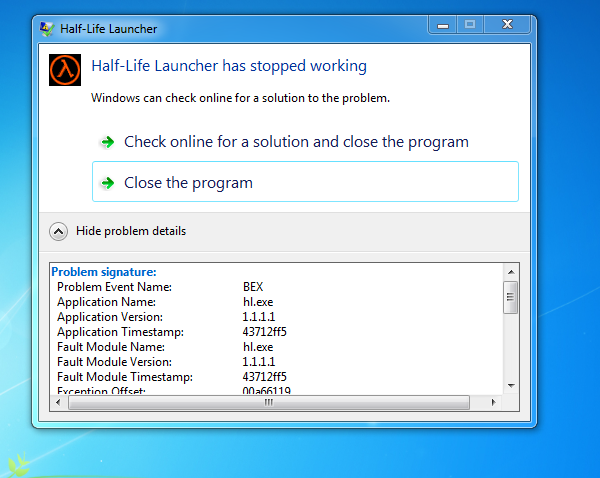This screenshot has width=600, height=478.
Task: Click hl.exe value beside Fault Module Name
Action: click(x=258, y=347)
